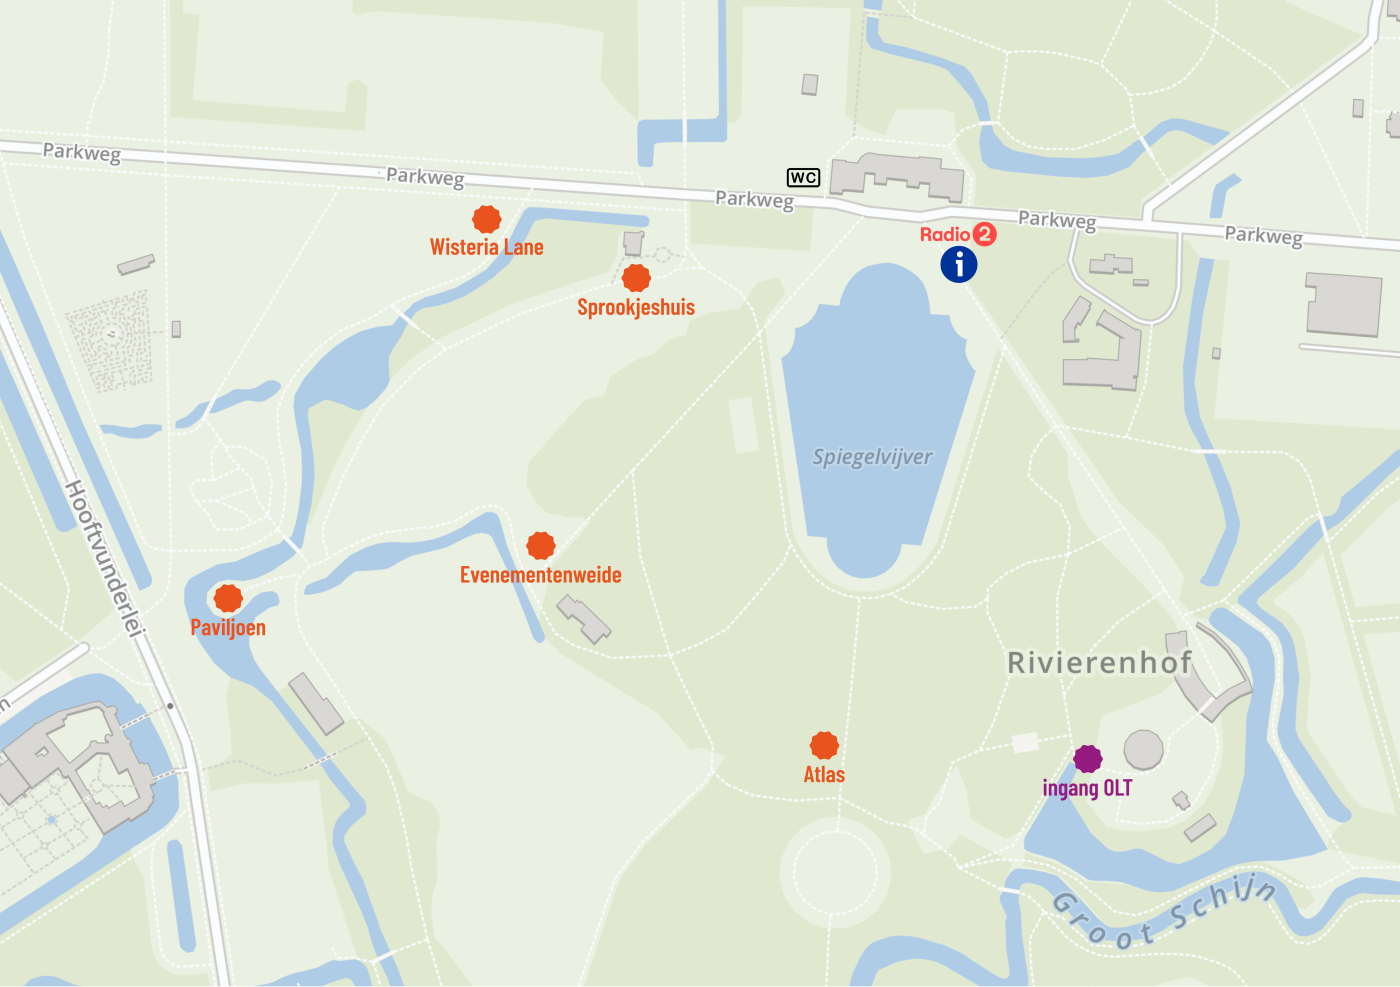This screenshot has height=987, width=1400.
Task: Click the WC toilet icon
Action: (804, 178)
